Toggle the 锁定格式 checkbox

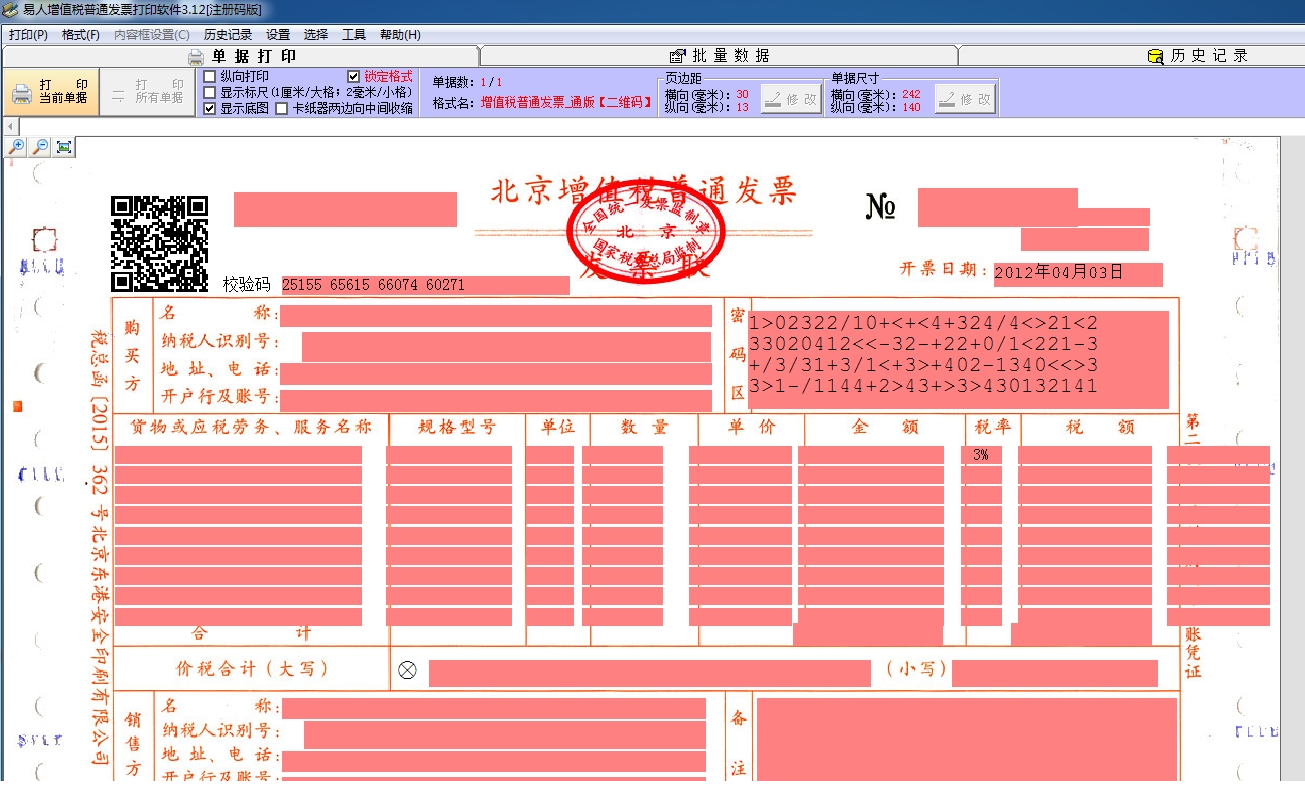click(x=354, y=76)
